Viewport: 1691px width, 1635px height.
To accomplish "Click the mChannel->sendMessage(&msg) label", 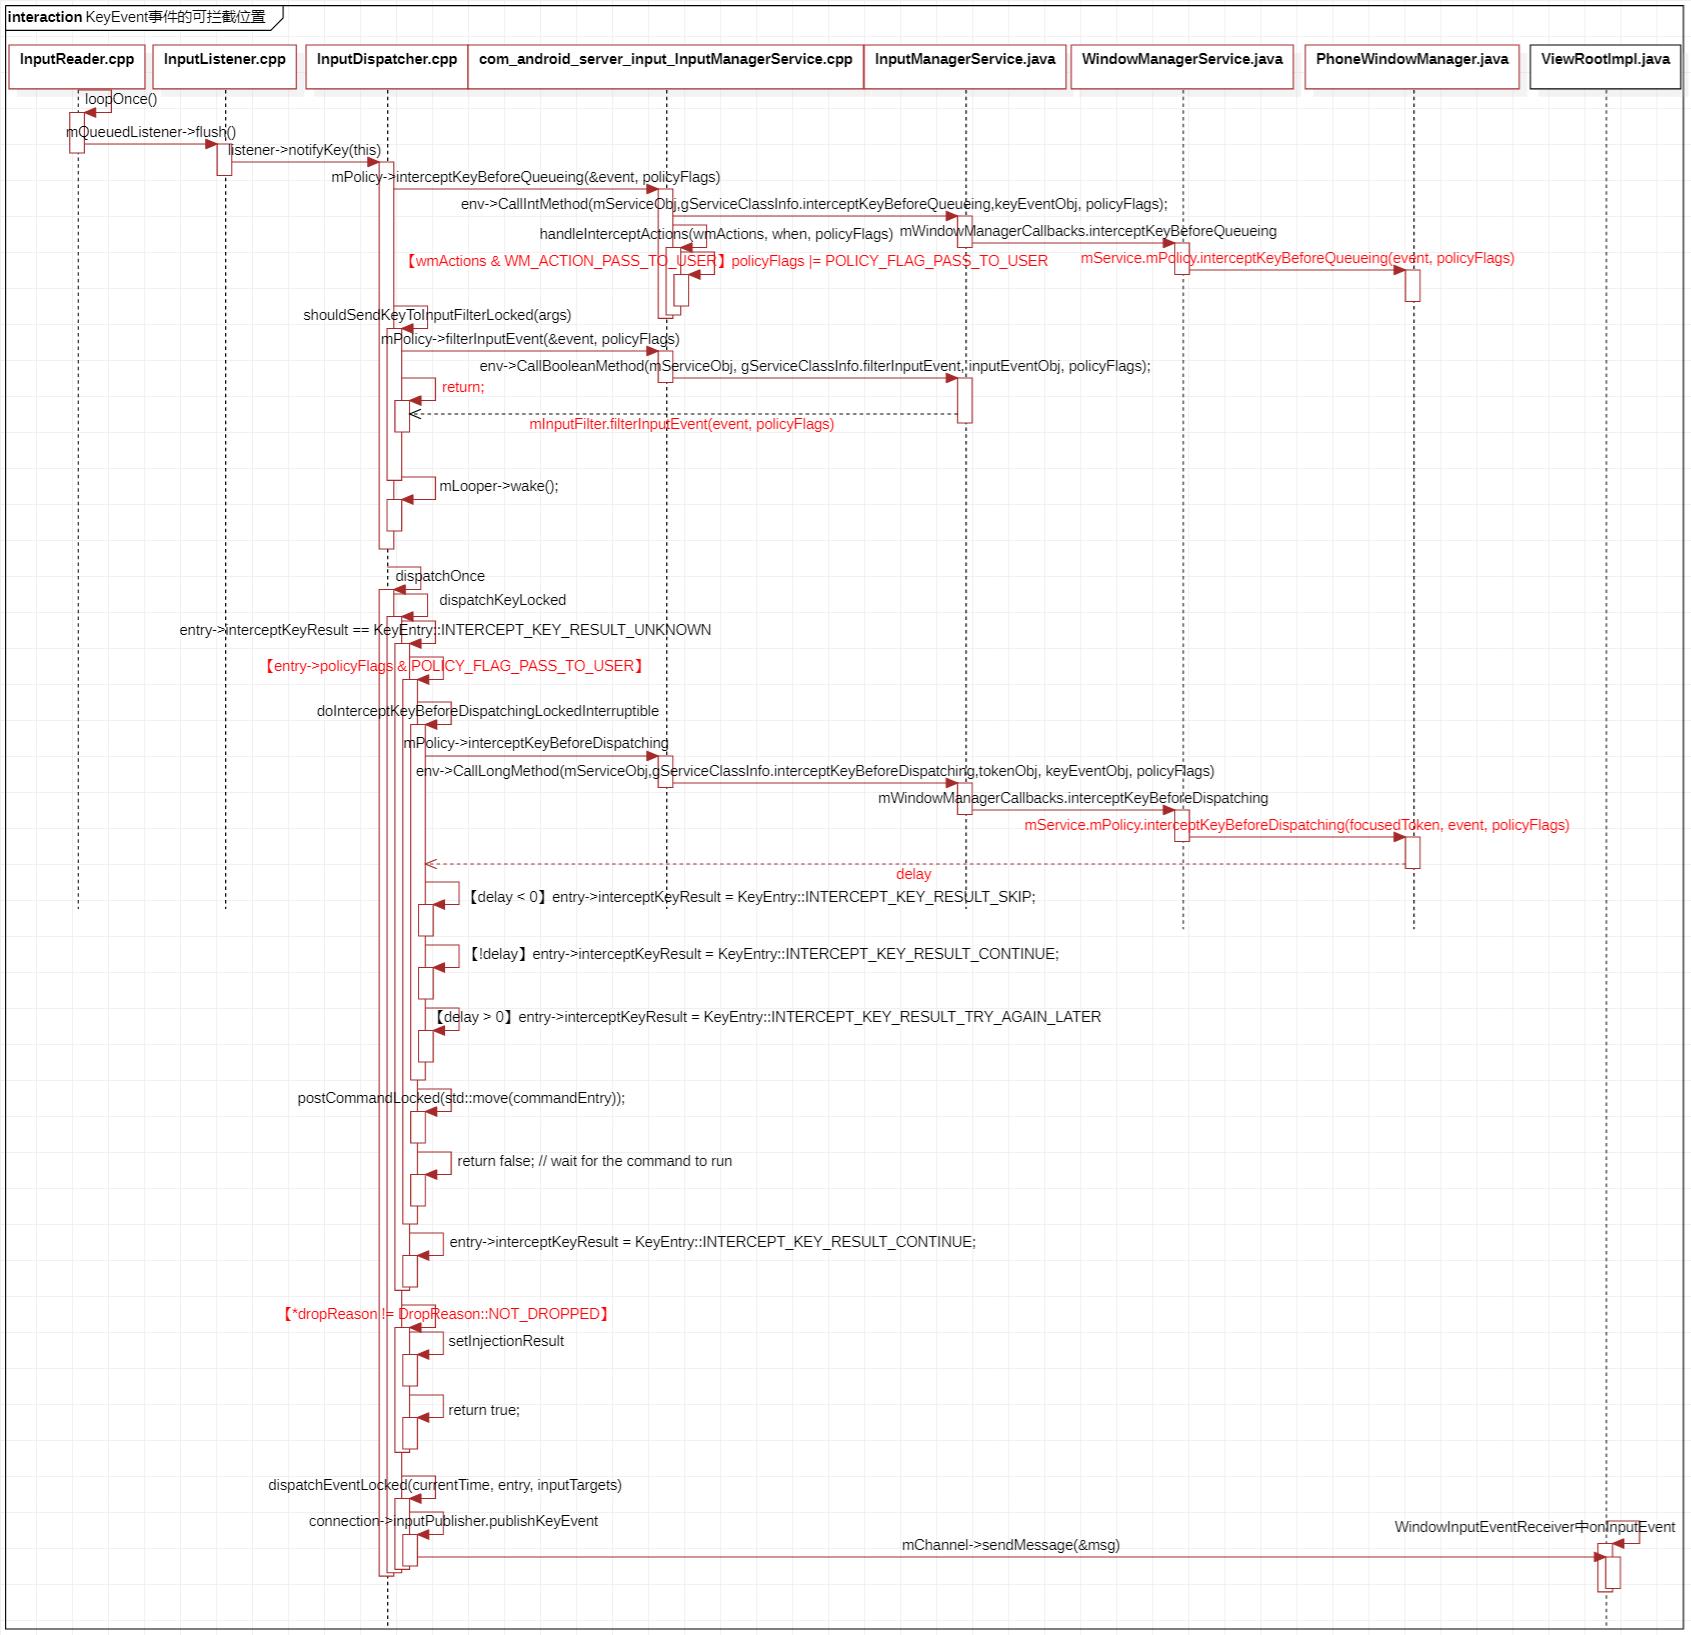I will click(1011, 1545).
